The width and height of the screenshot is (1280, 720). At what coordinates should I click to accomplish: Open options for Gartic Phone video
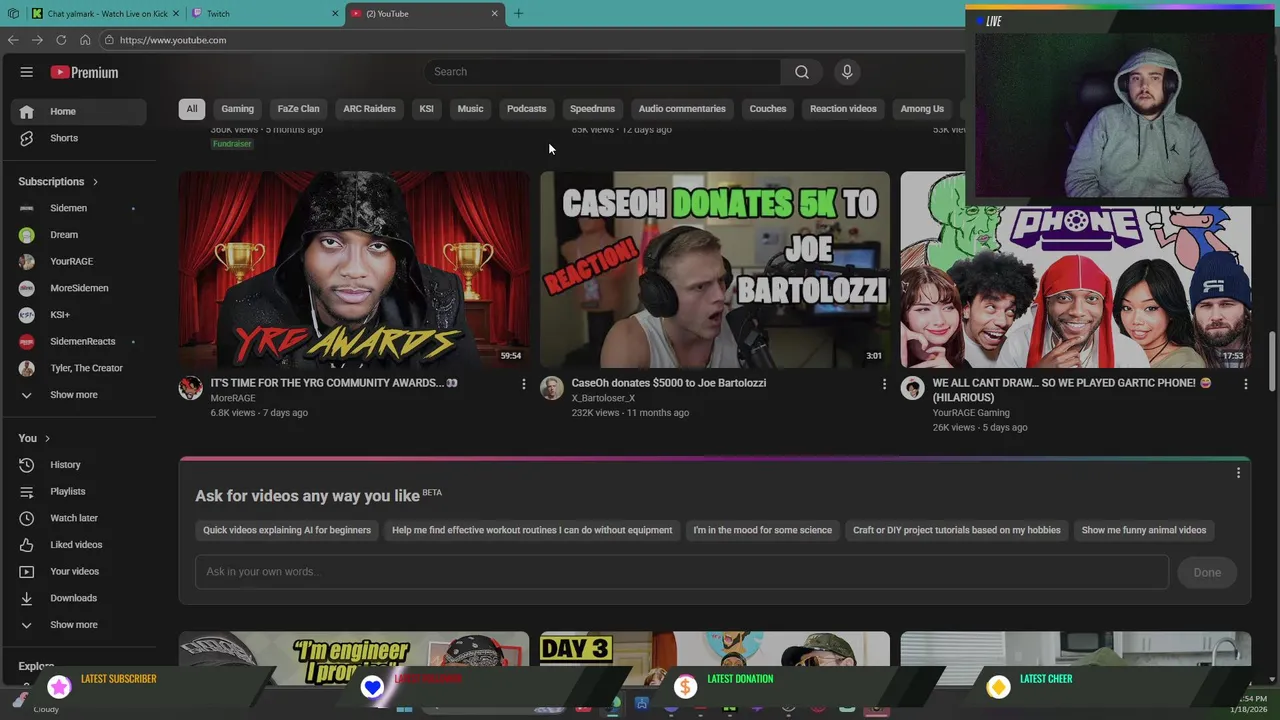(x=1245, y=384)
